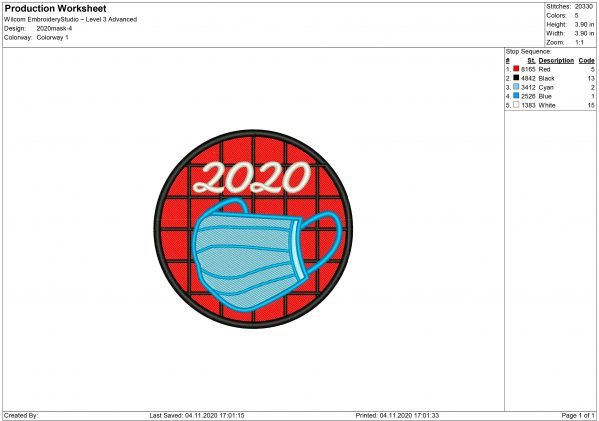Click the Stitches value '20330'

(584, 6)
